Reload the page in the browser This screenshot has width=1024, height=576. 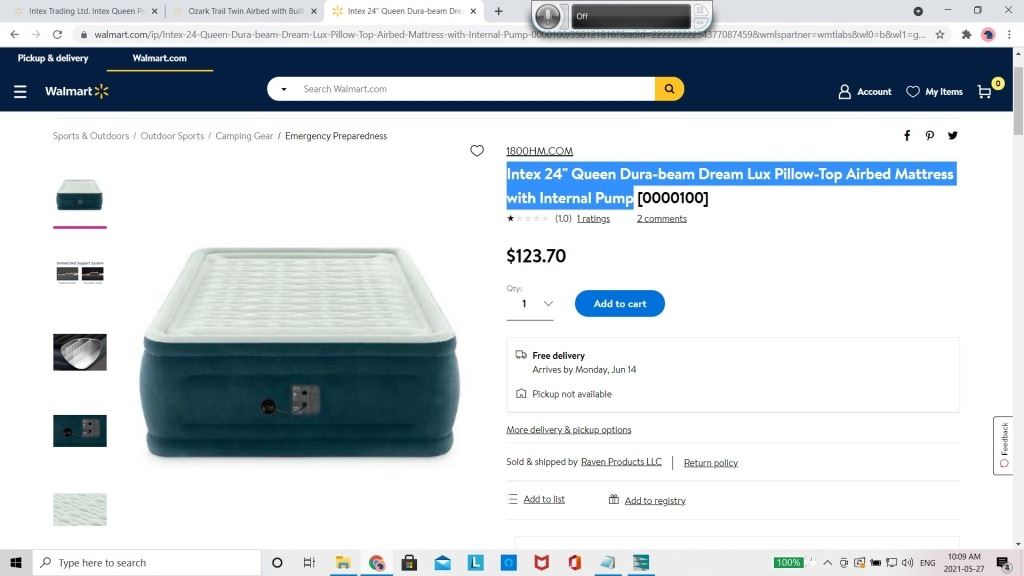pyautogui.click(x=57, y=35)
